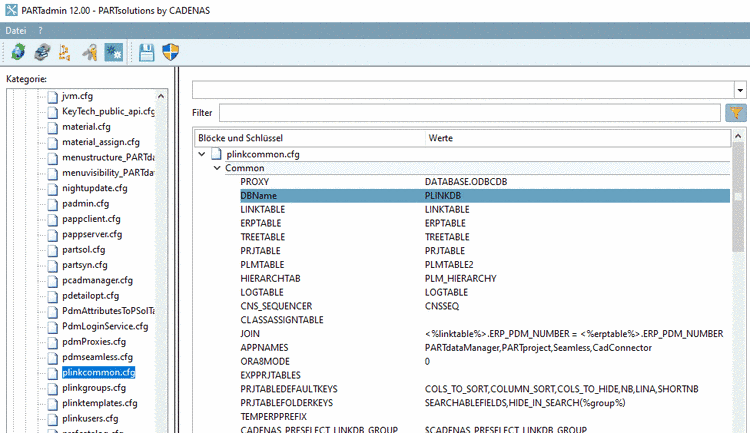Click the APPNAMES value listing PARTdataManager

[538, 348]
